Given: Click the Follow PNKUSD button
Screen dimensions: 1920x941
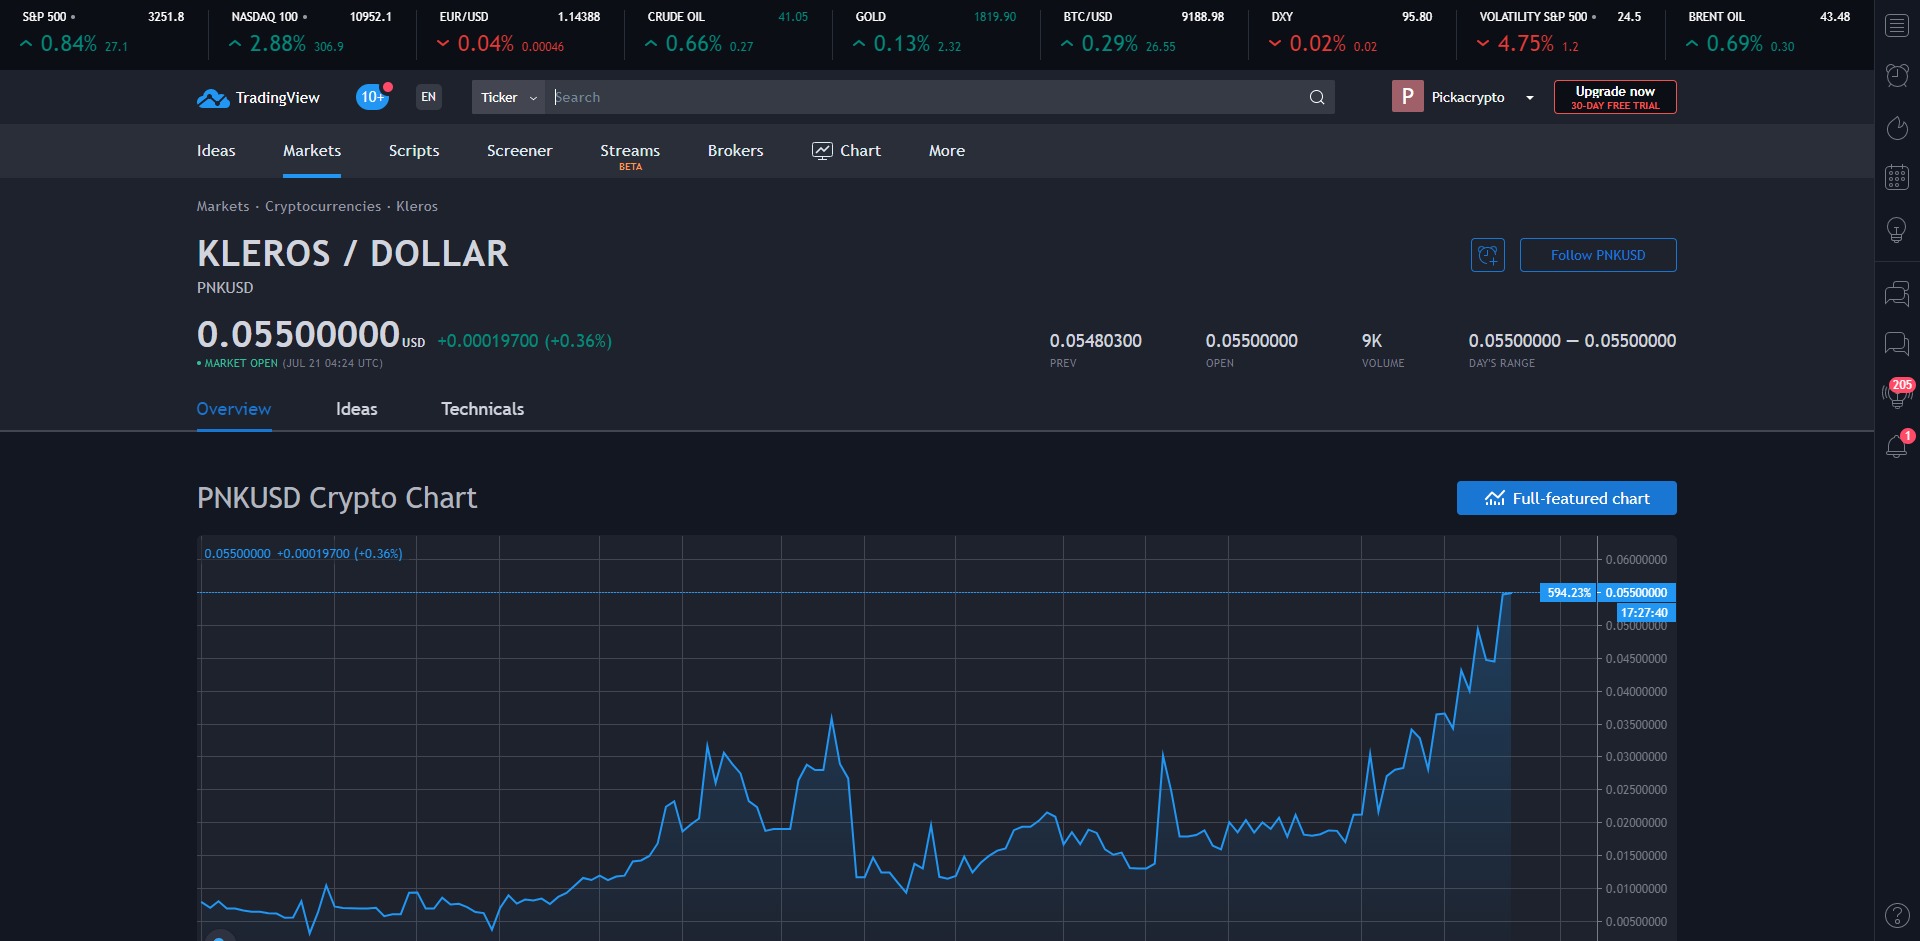Looking at the screenshot, I should point(1598,255).
